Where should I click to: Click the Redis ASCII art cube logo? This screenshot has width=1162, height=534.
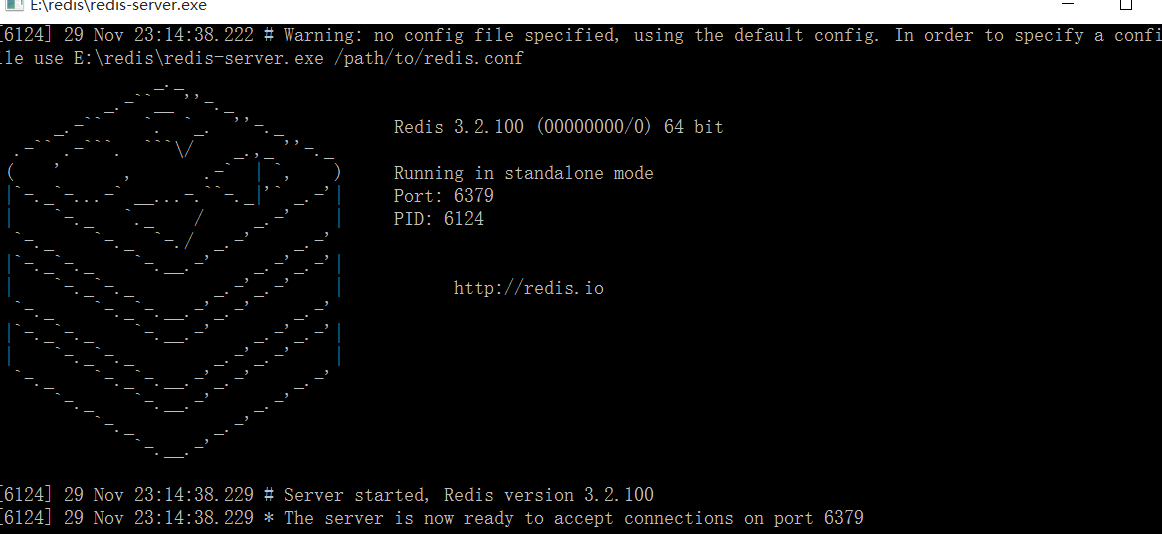[175, 270]
